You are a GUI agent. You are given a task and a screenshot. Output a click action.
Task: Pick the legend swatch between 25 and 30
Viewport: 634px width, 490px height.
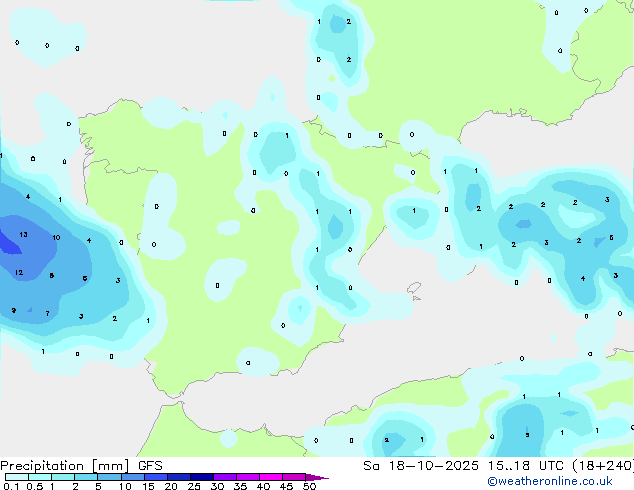click(x=202, y=477)
